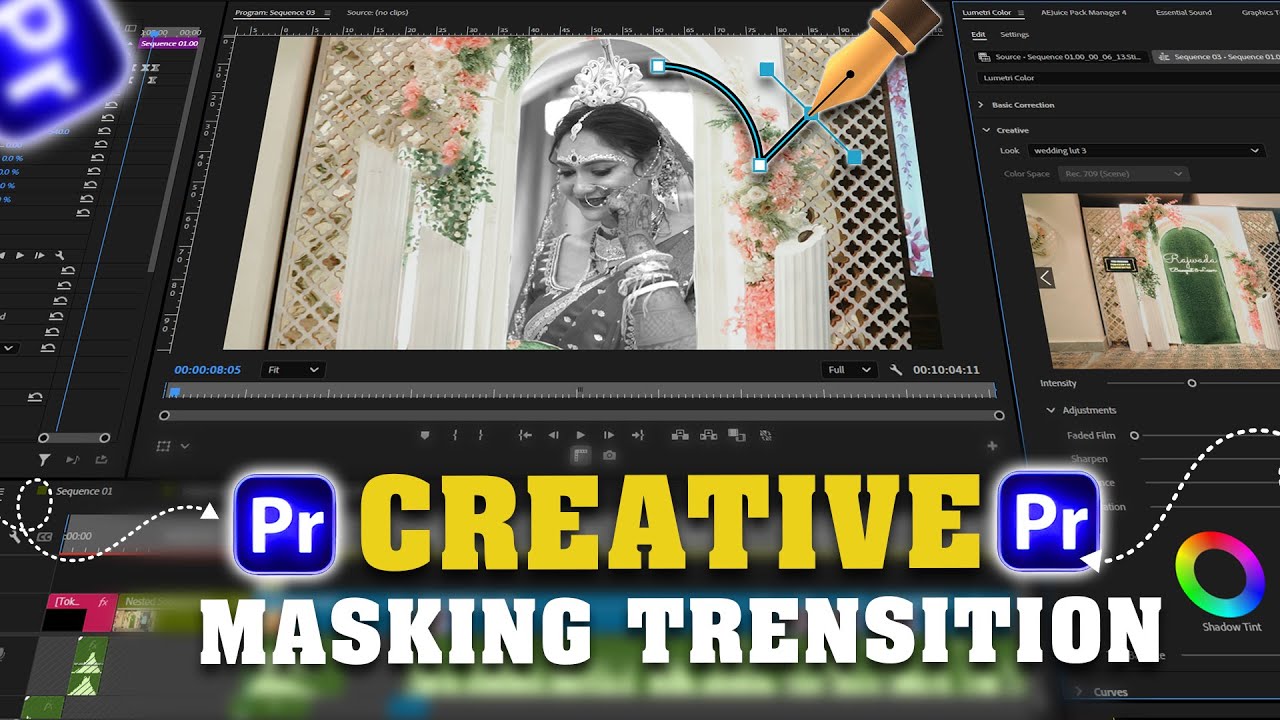Click the dashed-square icon below the monitor

(x=165, y=446)
